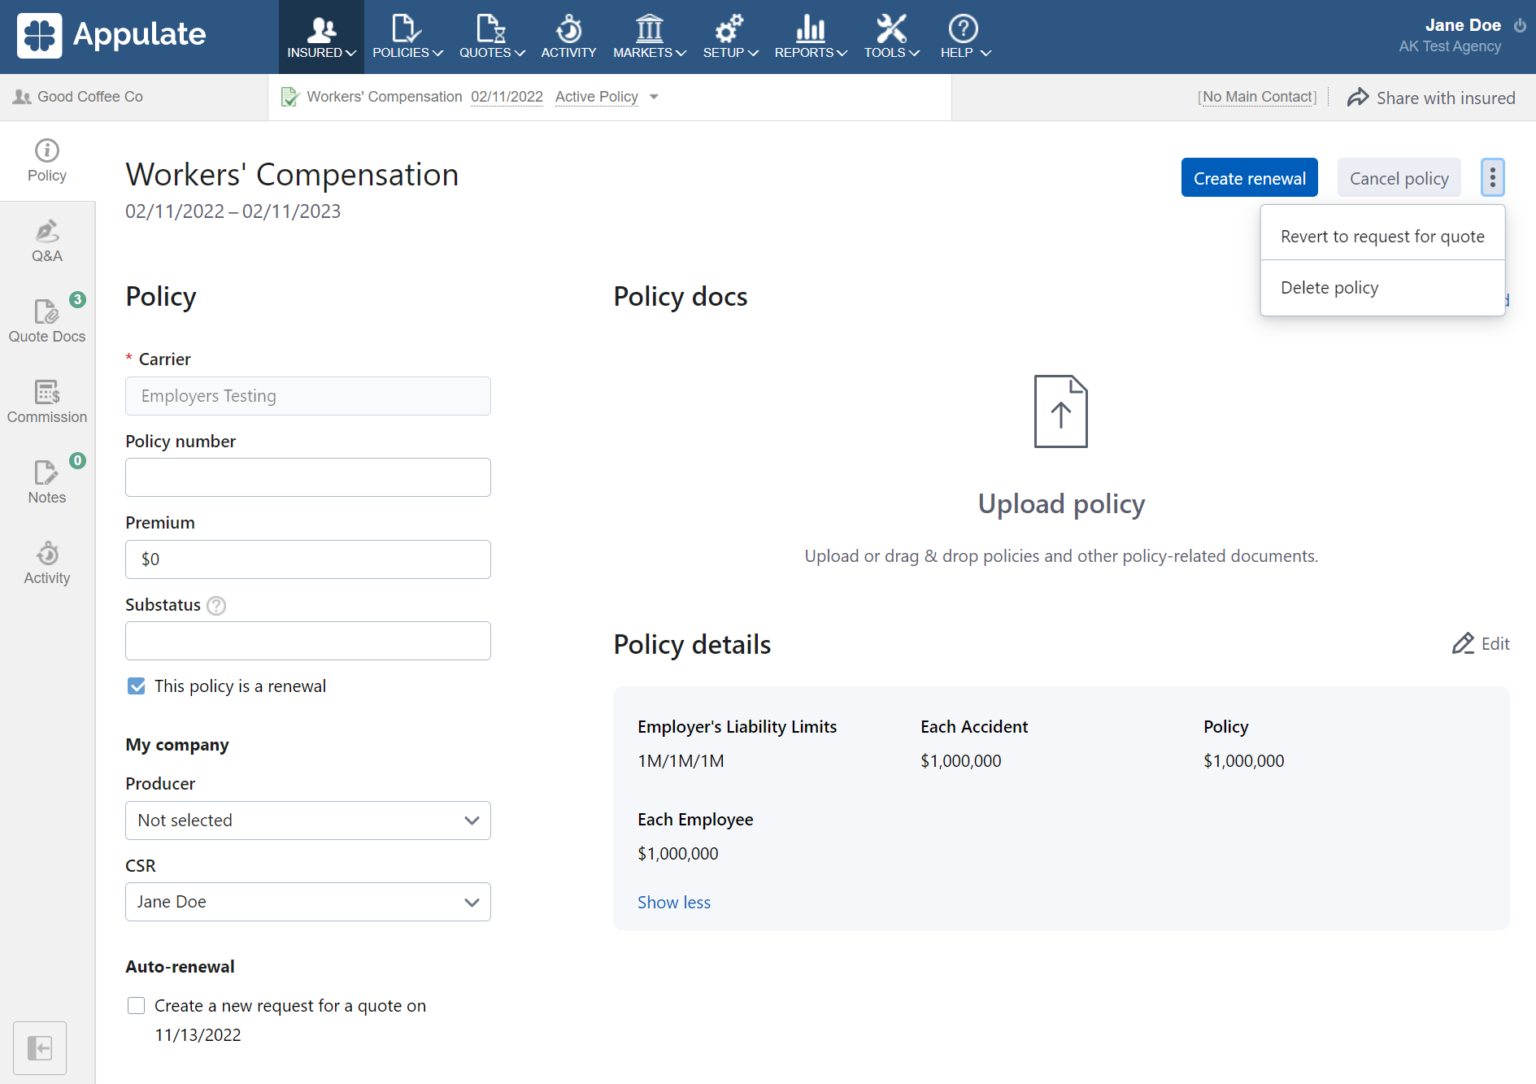Image resolution: width=1536 pixels, height=1084 pixels.
Task: Edit the policy details
Action: click(1481, 644)
